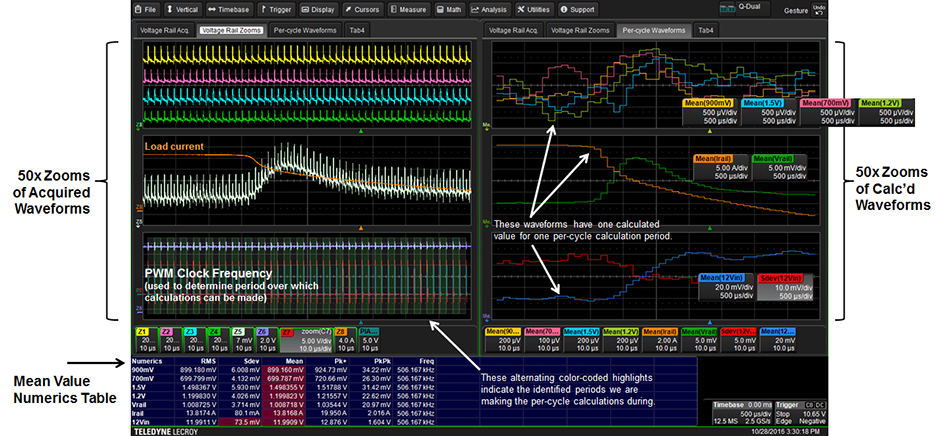Open the Timebase menu
940x436 pixels.
(229, 9)
